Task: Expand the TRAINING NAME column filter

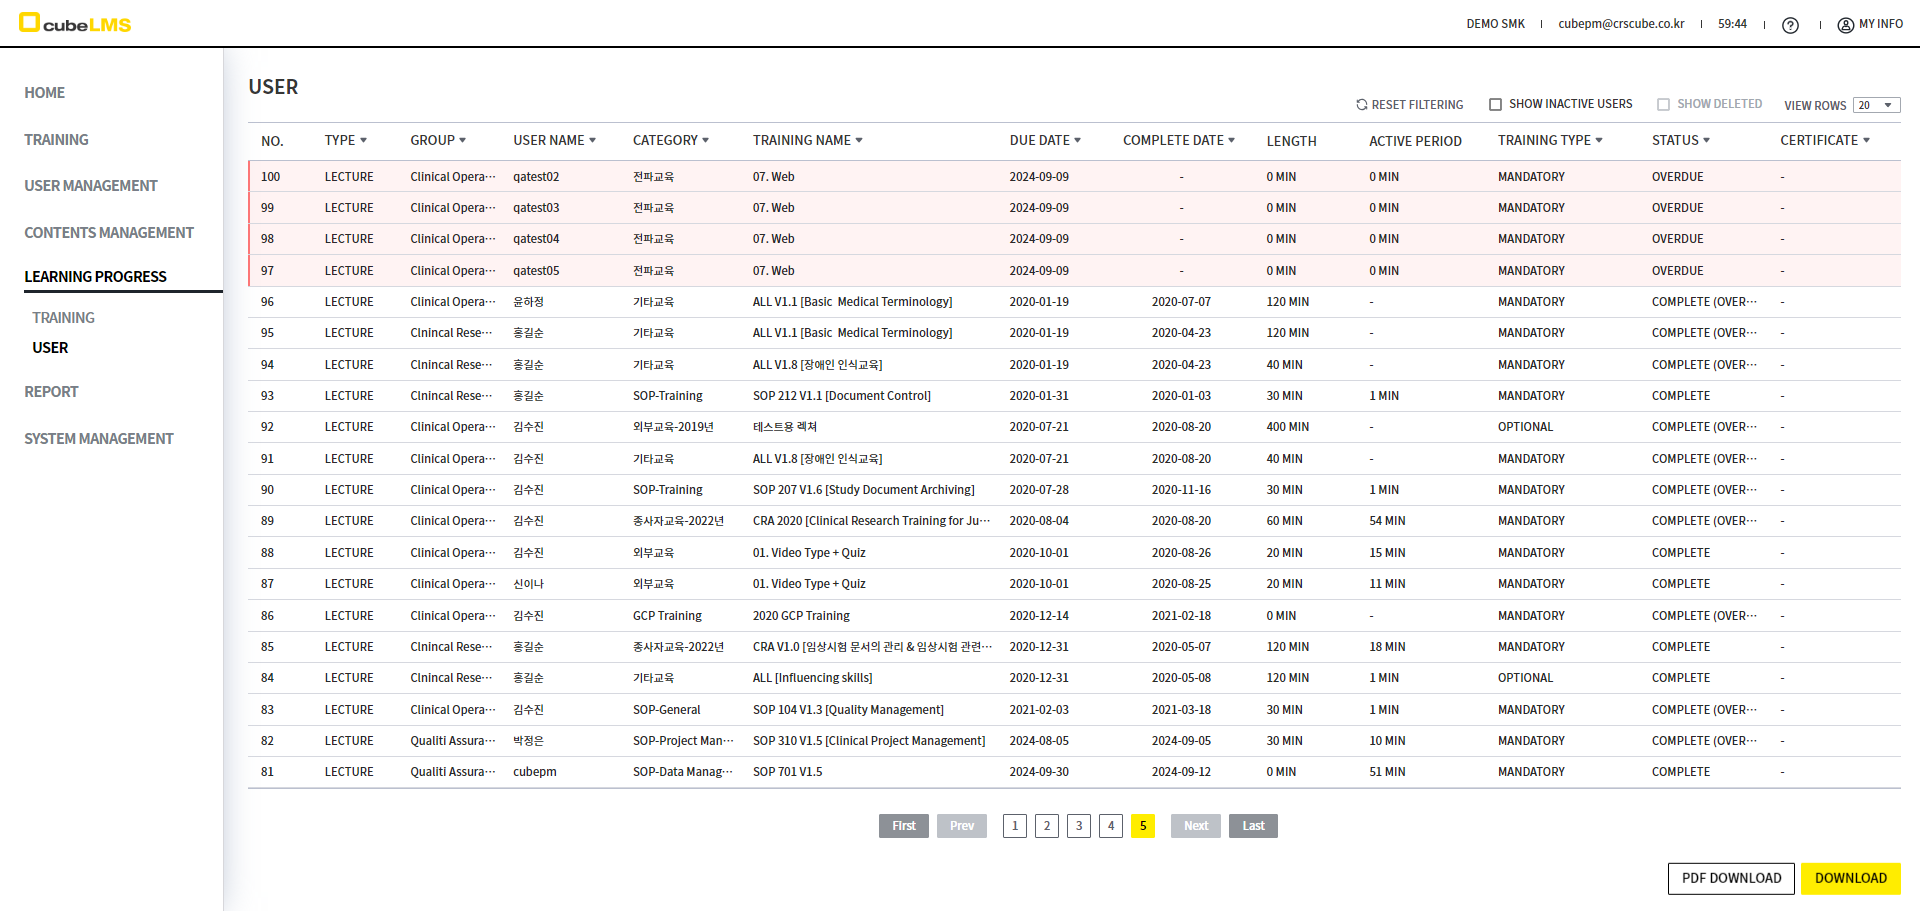Action: tap(859, 141)
